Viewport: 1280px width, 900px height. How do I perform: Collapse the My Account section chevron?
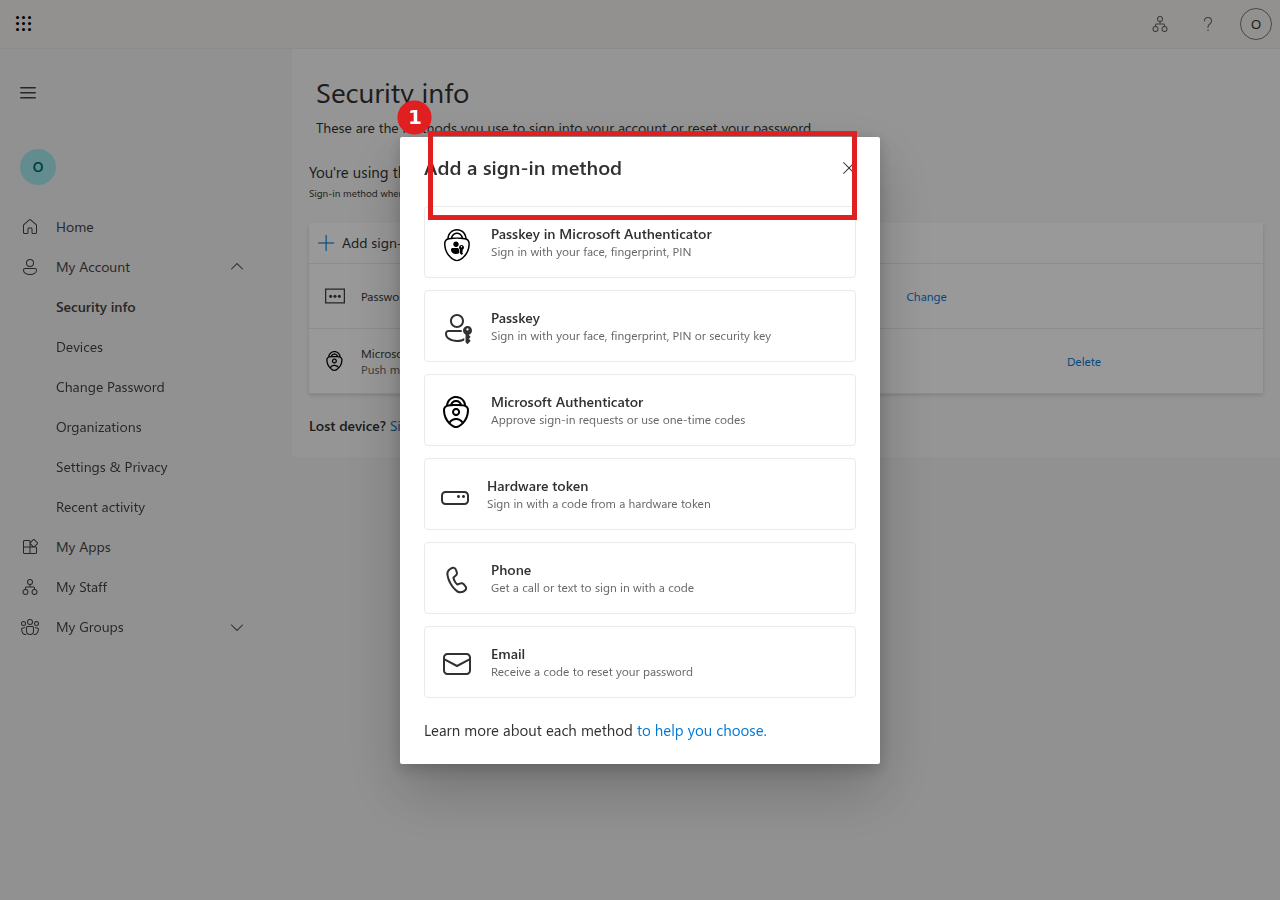[237, 266]
